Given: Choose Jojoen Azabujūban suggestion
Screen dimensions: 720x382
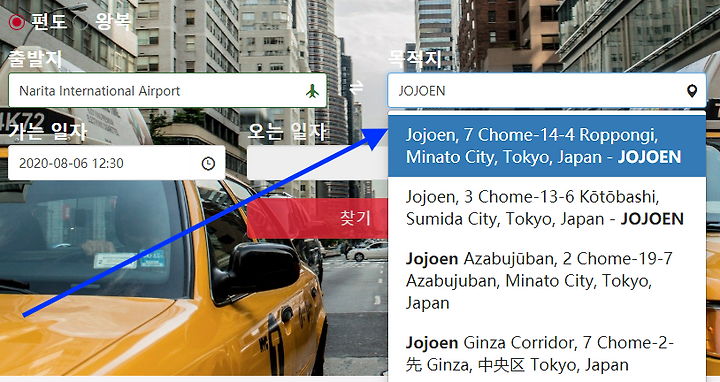Looking at the screenshot, I should (x=547, y=281).
